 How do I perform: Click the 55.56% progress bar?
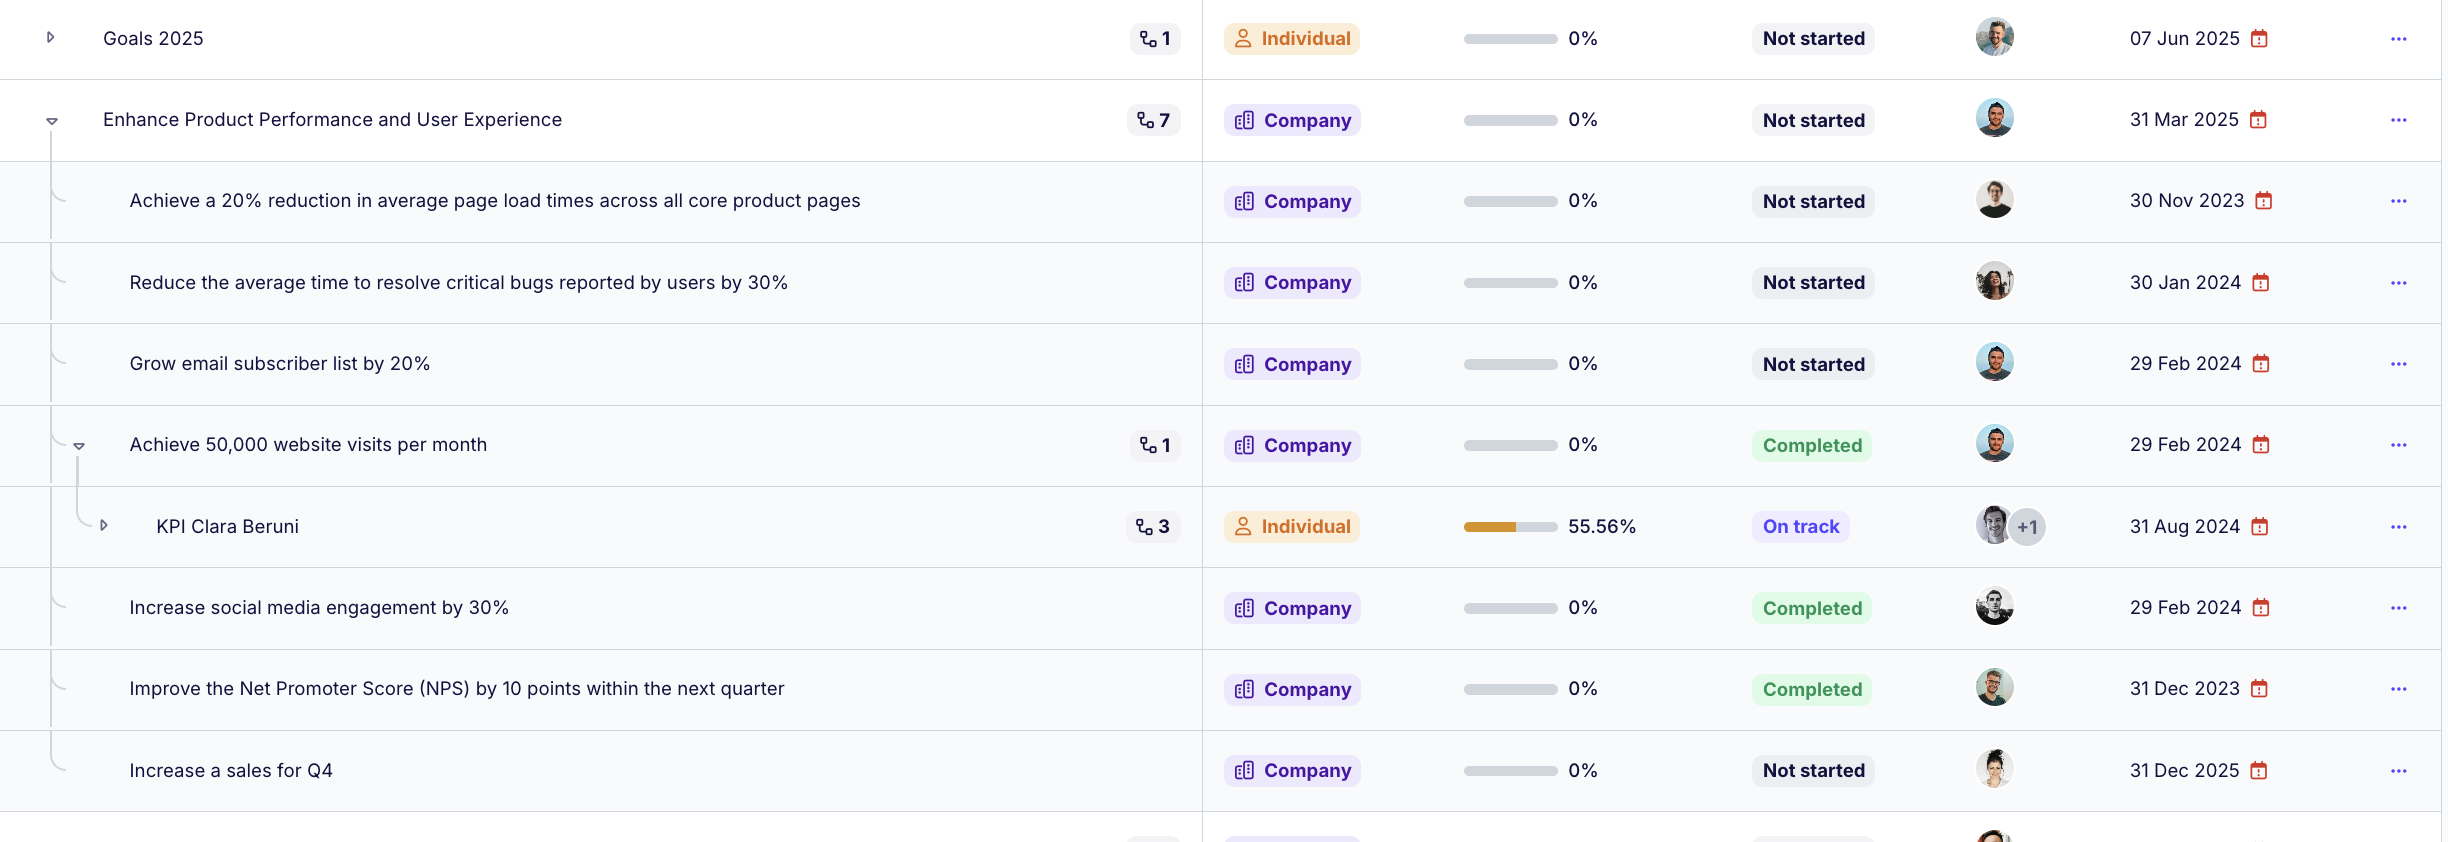1510,527
